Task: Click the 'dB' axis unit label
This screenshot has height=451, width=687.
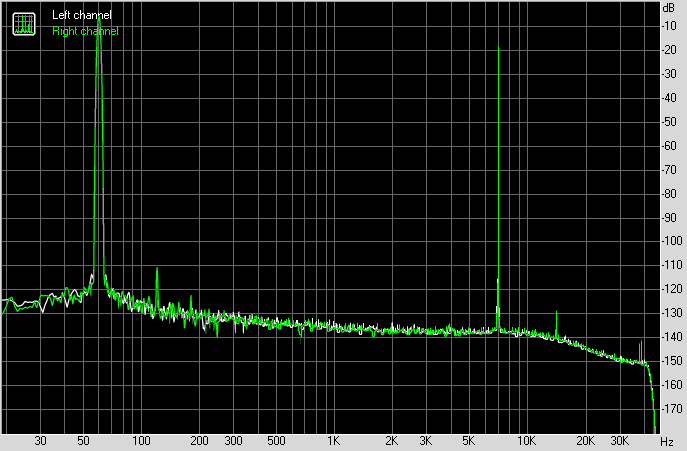Action: tap(669, 7)
